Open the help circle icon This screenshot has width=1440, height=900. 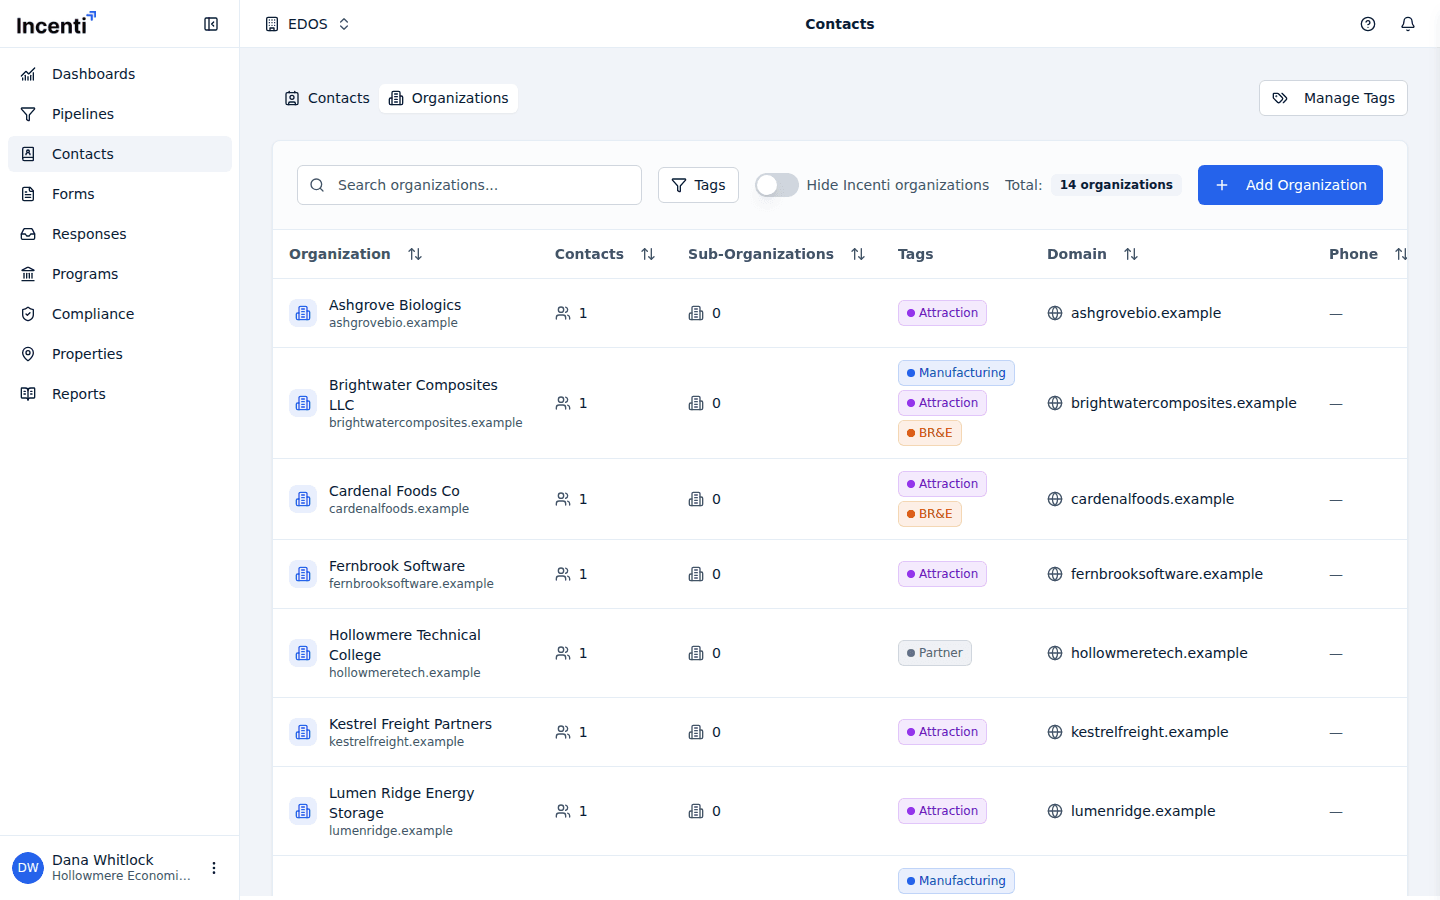1368,24
